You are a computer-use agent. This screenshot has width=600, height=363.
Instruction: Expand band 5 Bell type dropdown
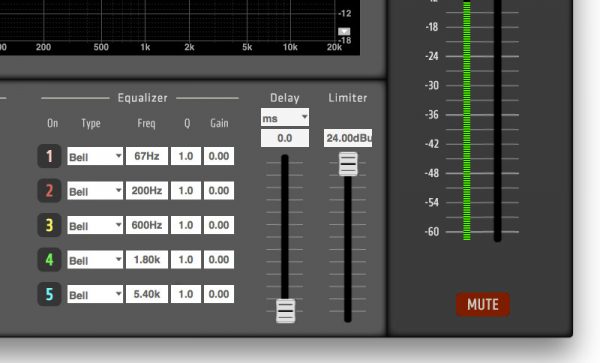[95, 294]
